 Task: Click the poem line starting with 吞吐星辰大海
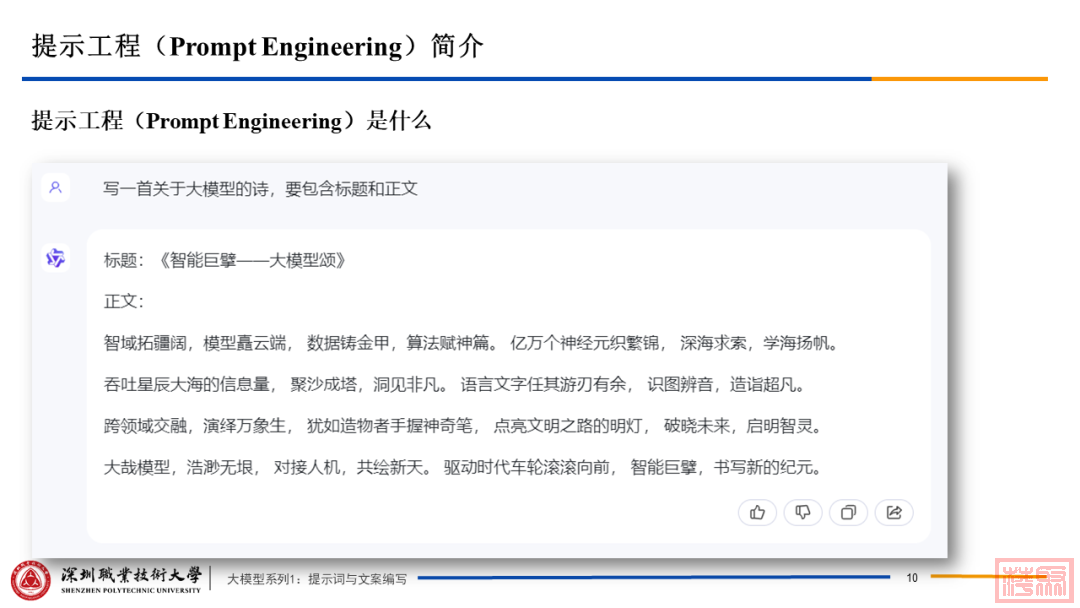coord(455,385)
